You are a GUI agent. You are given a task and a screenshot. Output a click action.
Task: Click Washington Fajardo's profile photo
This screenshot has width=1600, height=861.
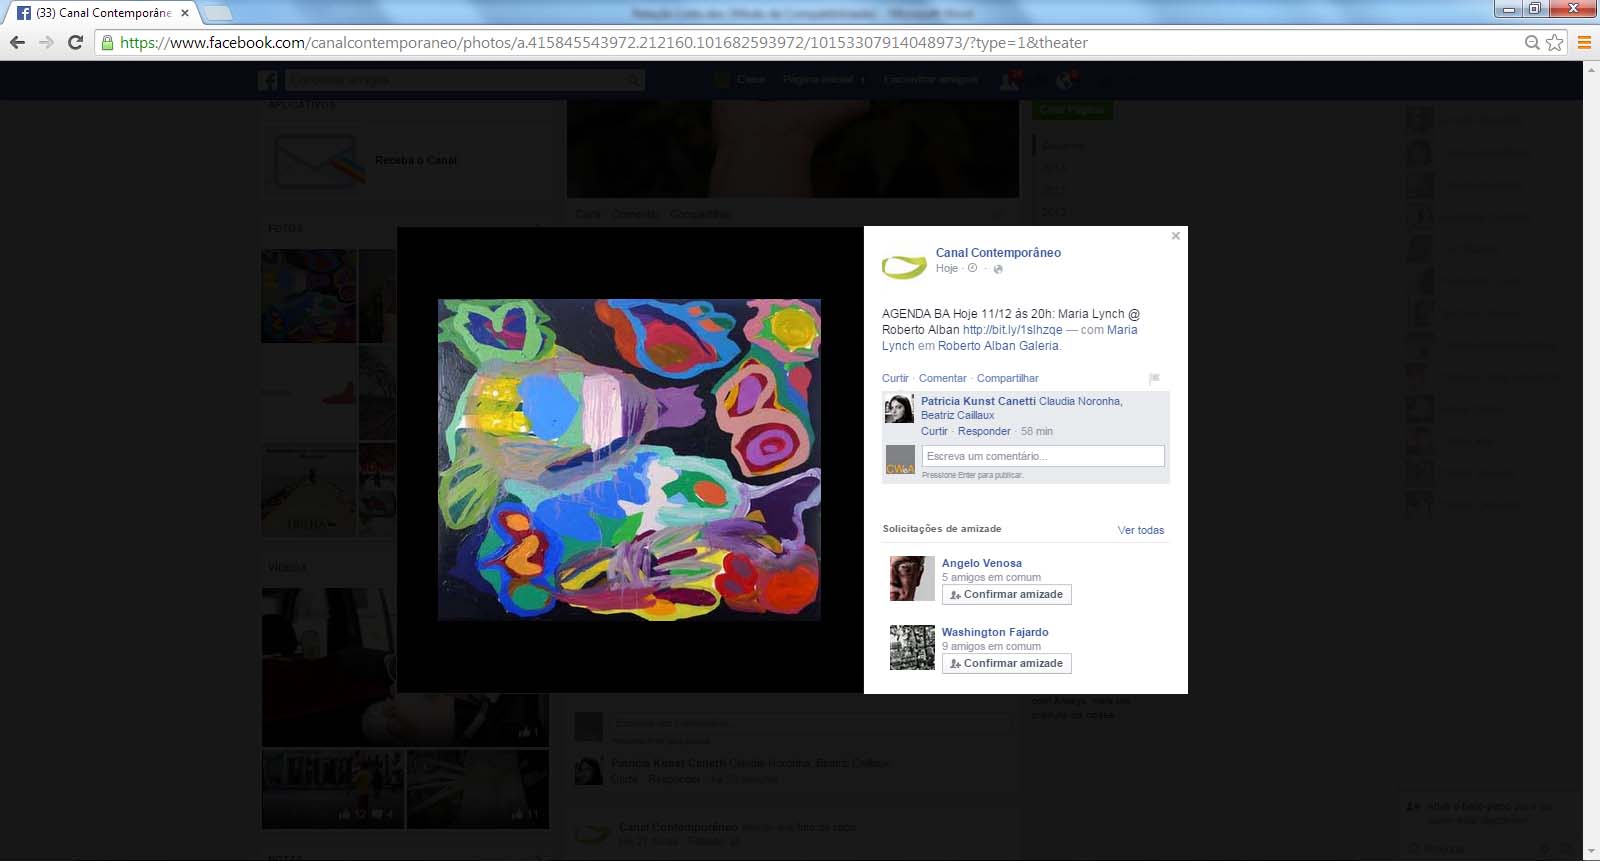[912, 647]
